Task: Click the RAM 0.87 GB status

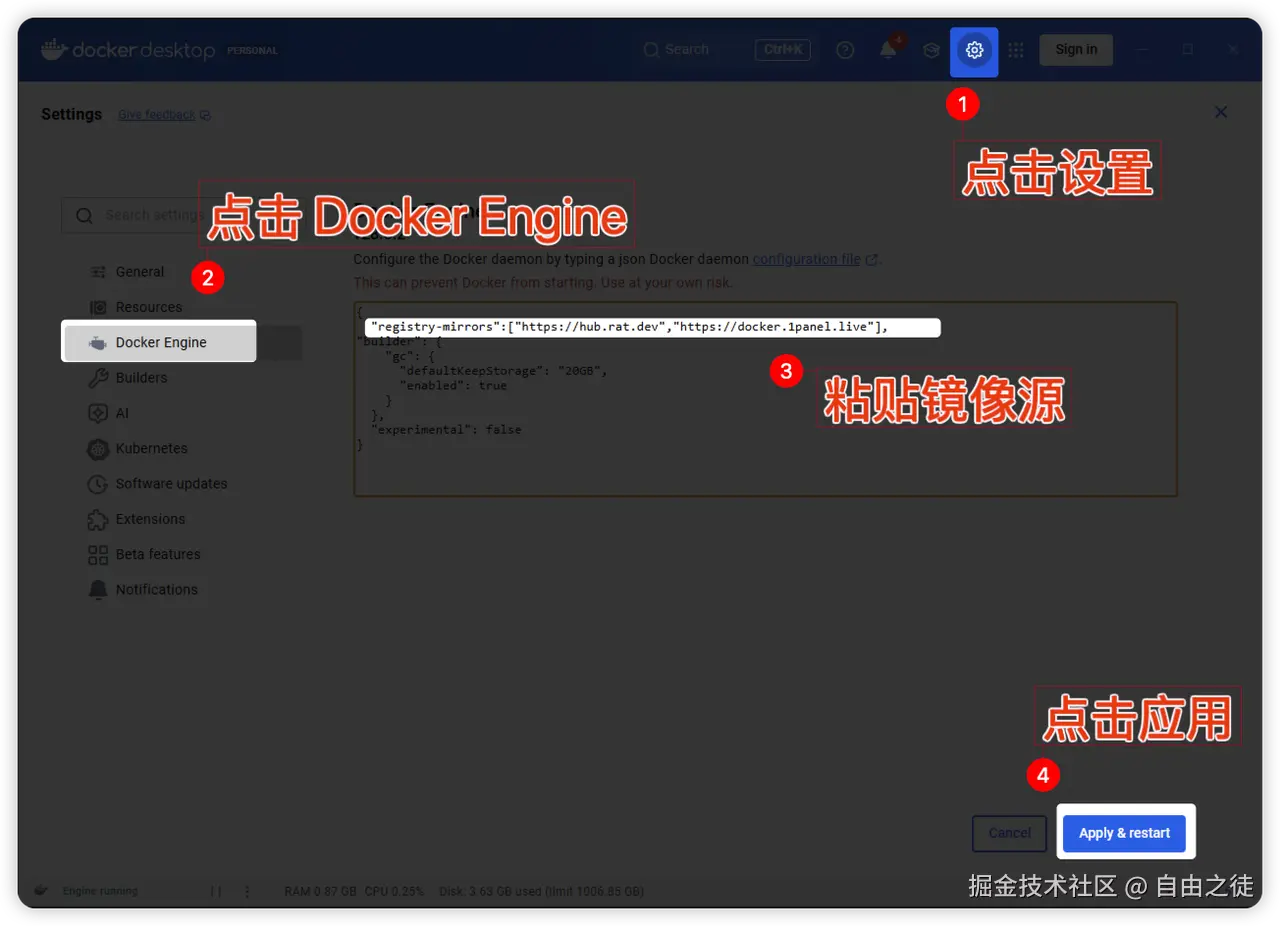Action: point(320,891)
